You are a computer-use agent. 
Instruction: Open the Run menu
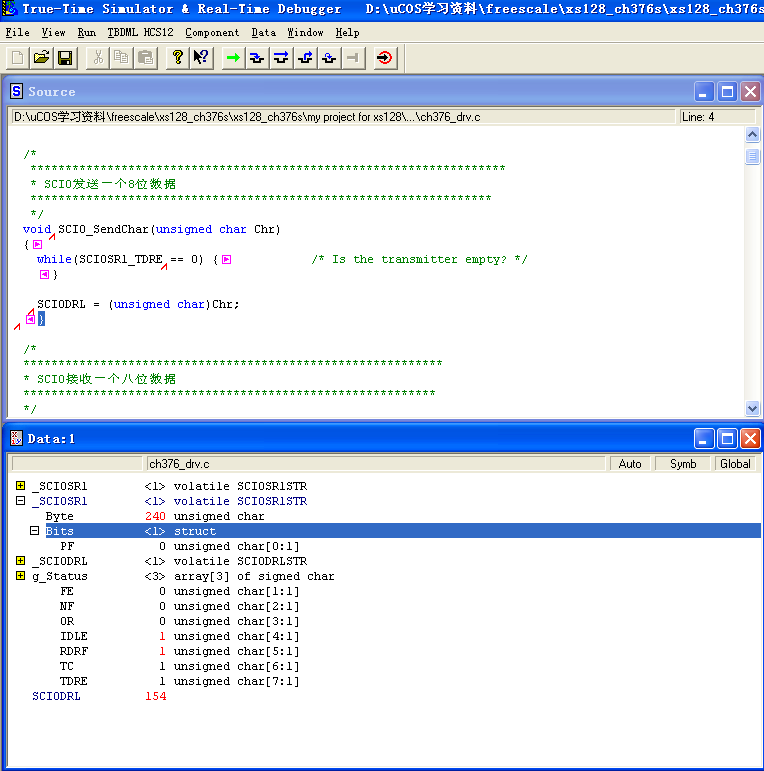coord(87,32)
